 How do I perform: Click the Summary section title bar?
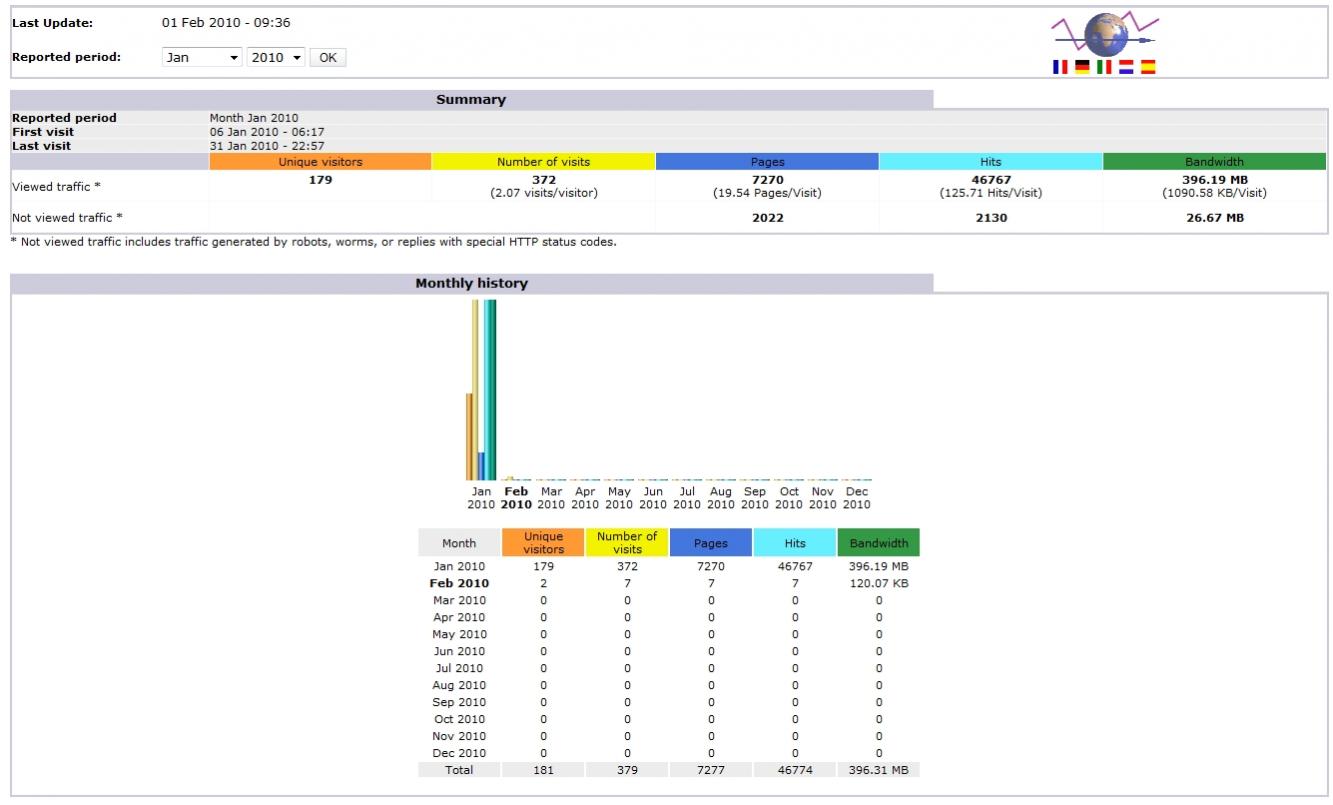coord(471,100)
